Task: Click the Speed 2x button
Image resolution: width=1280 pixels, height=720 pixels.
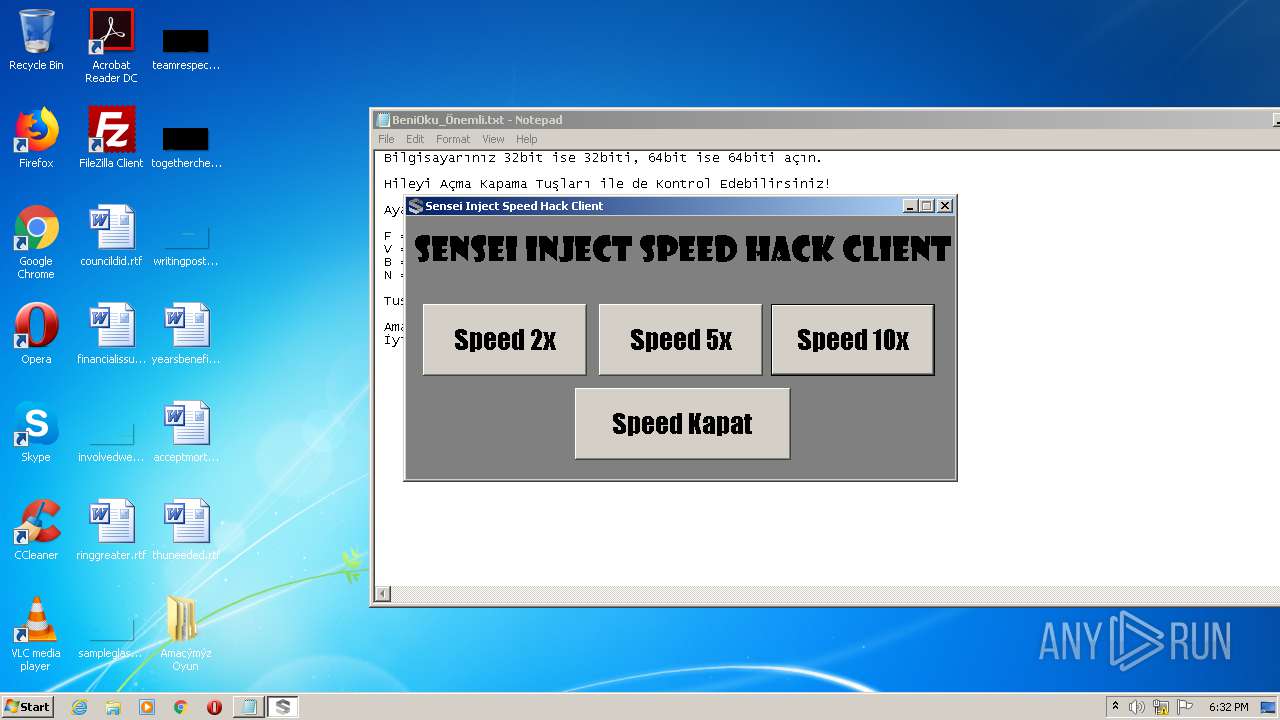Action: 504,340
